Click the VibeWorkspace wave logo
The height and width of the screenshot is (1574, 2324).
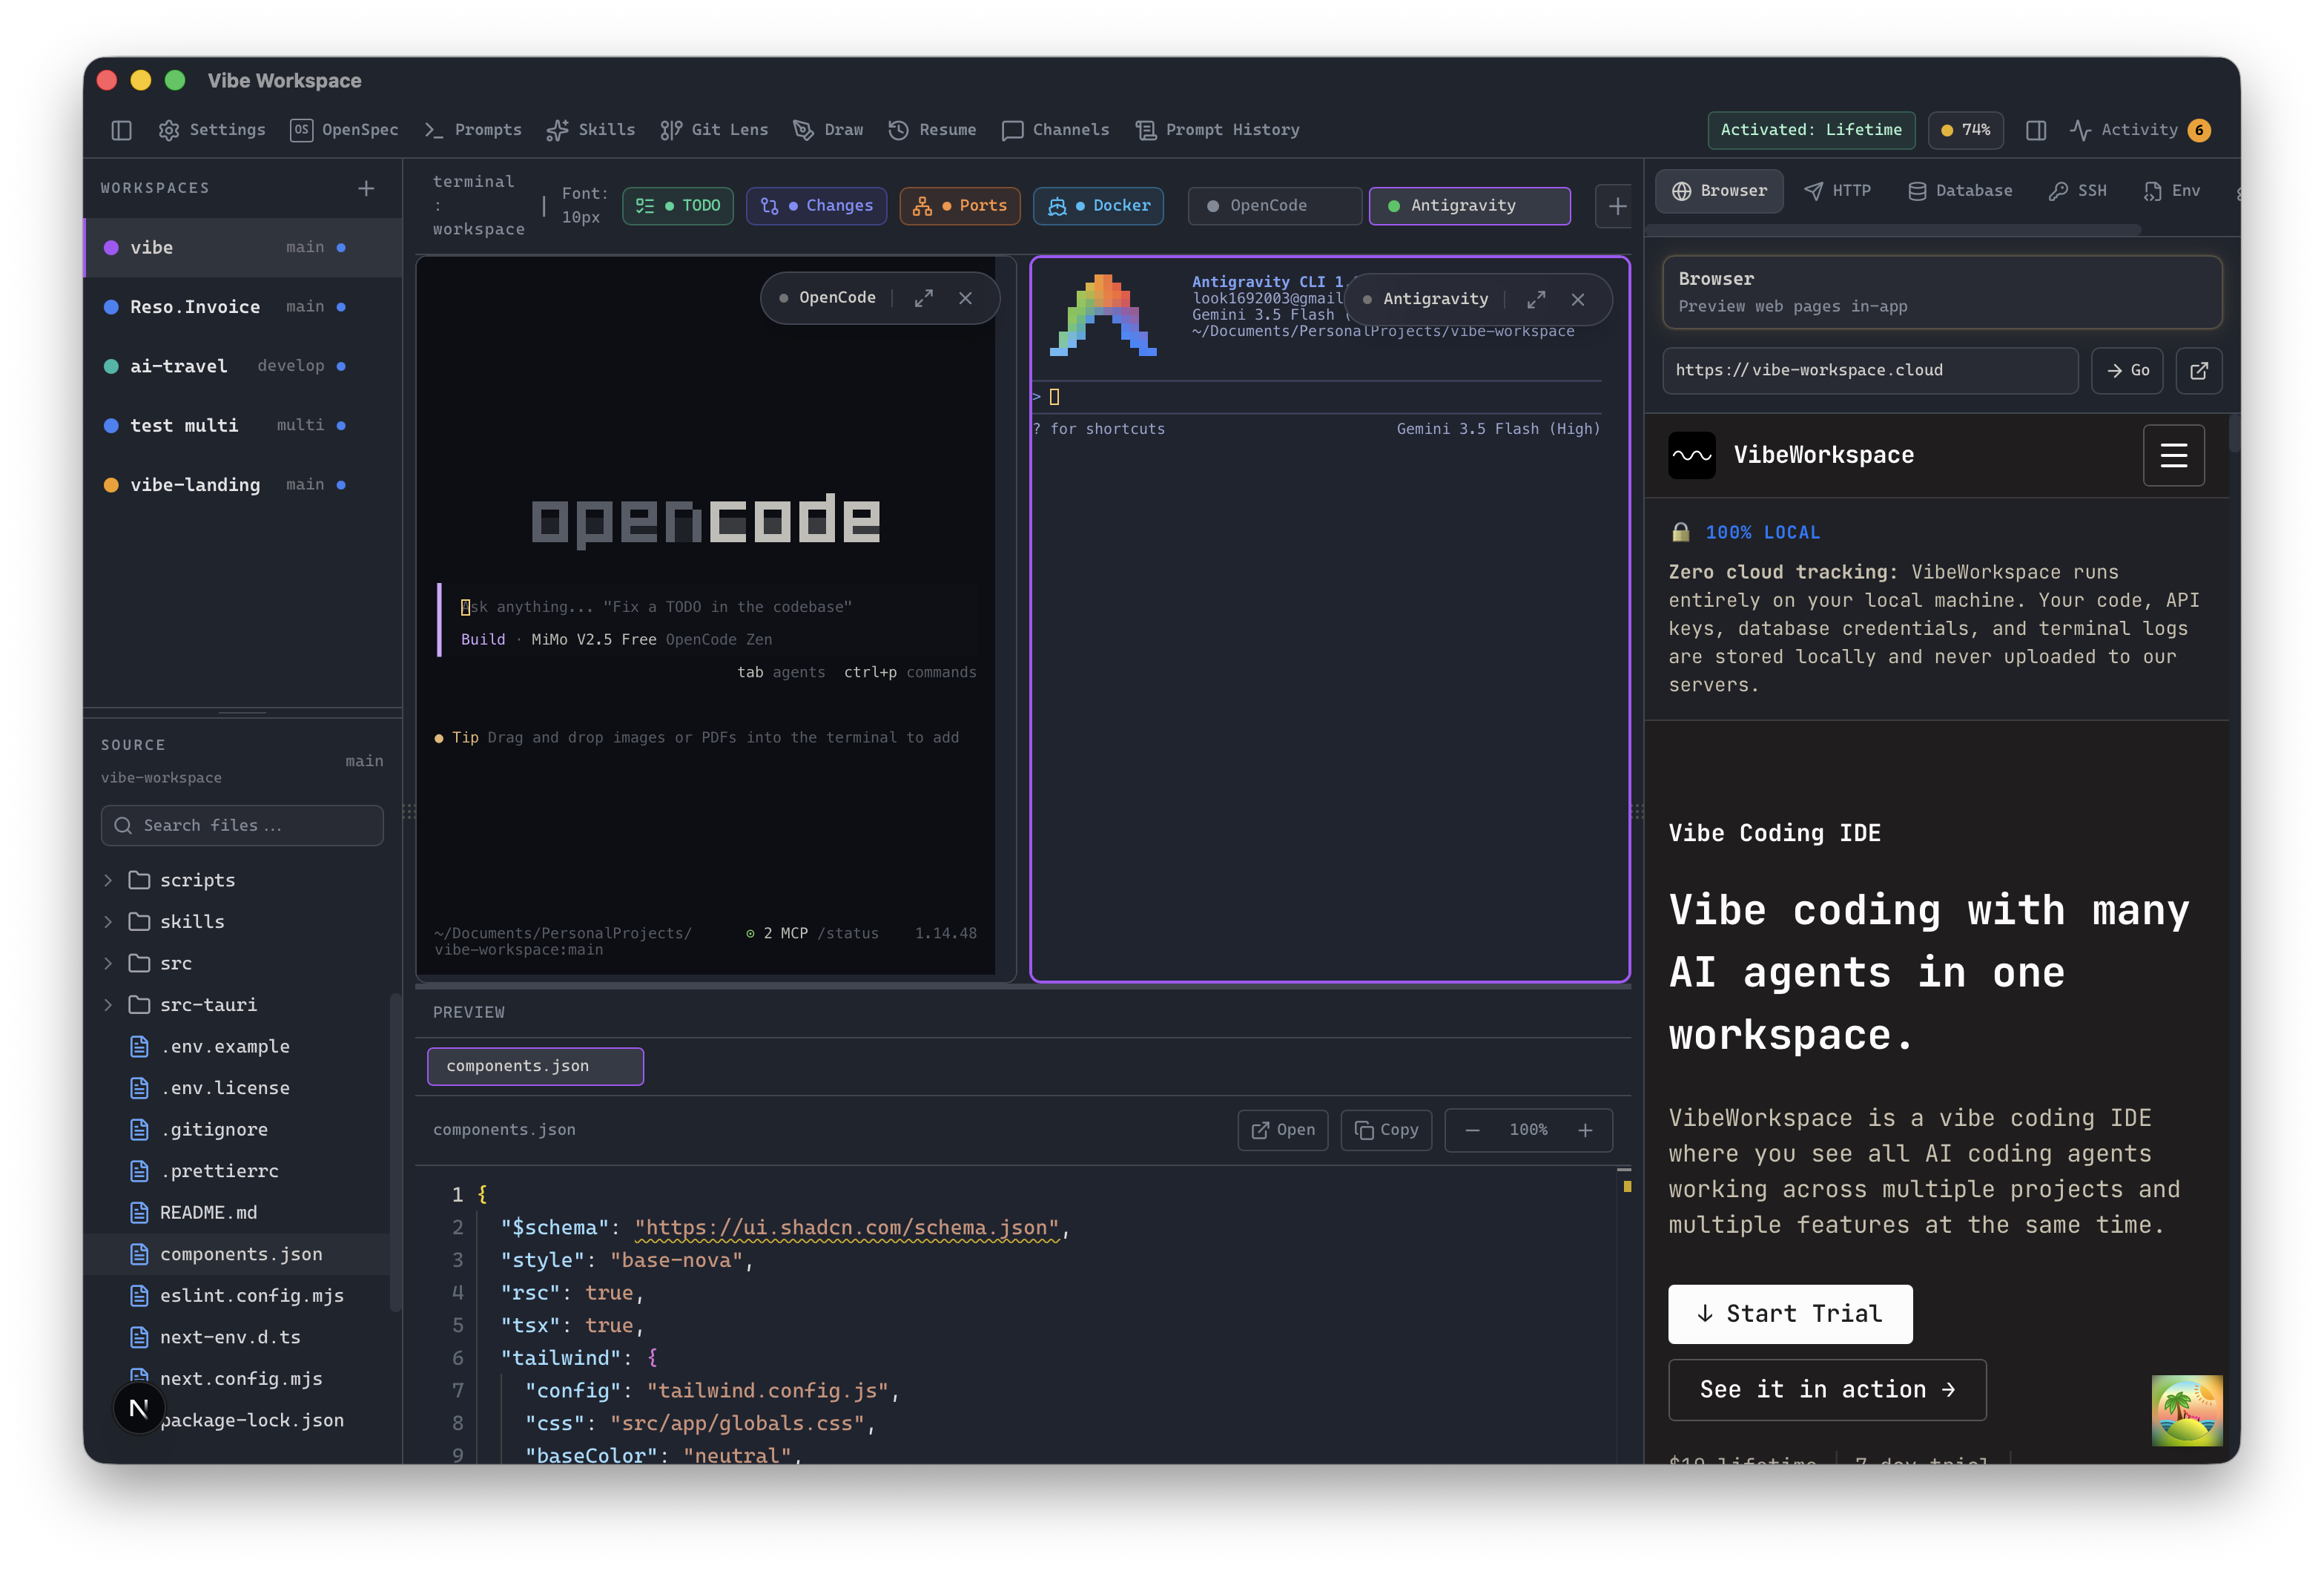click(1692, 456)
